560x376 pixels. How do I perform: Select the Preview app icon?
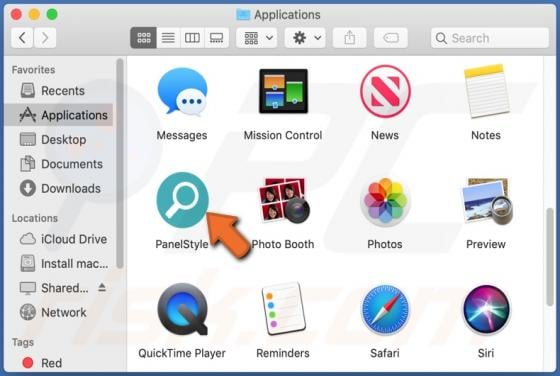[x=487, y=201]
